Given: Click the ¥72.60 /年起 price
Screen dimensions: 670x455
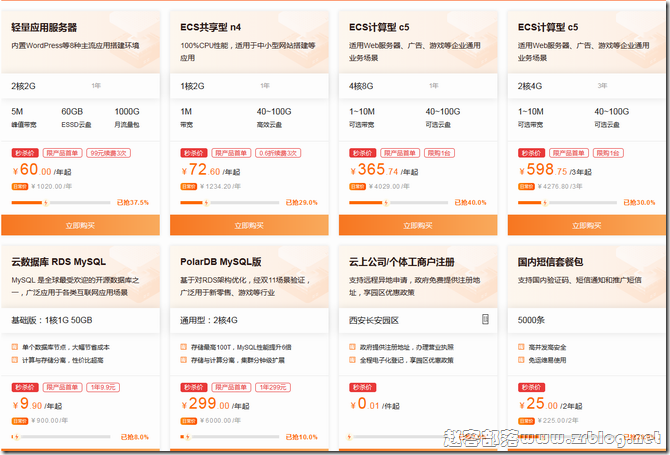Looking at the screenshot, I should pyautogui.click(x=210, y=170).
